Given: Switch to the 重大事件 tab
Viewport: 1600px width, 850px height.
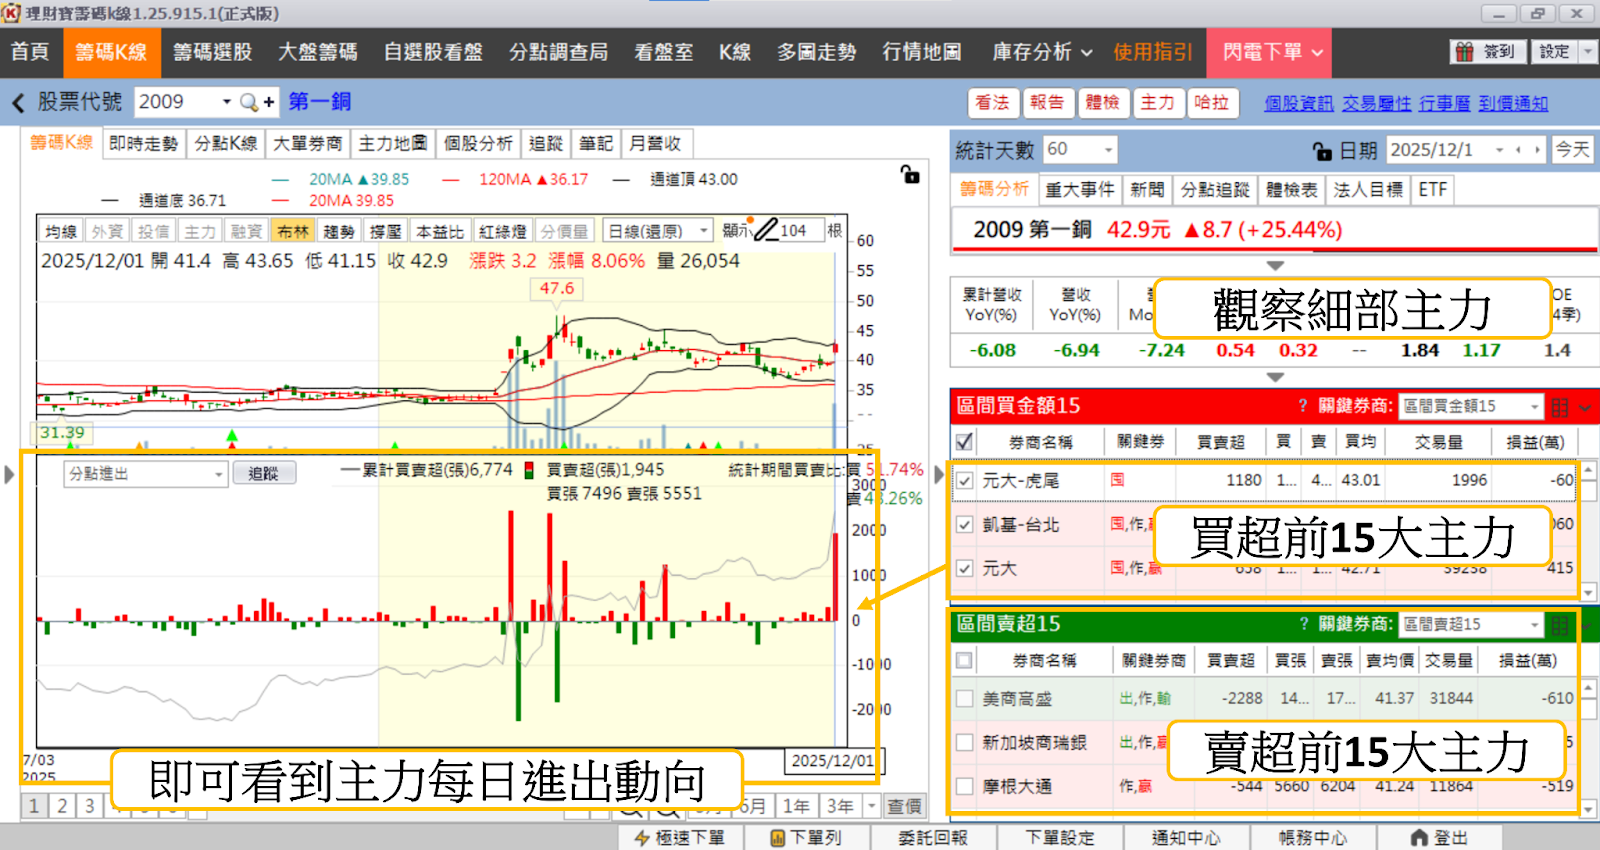Looking at the screenshot, I should [x=1080, y=189].
